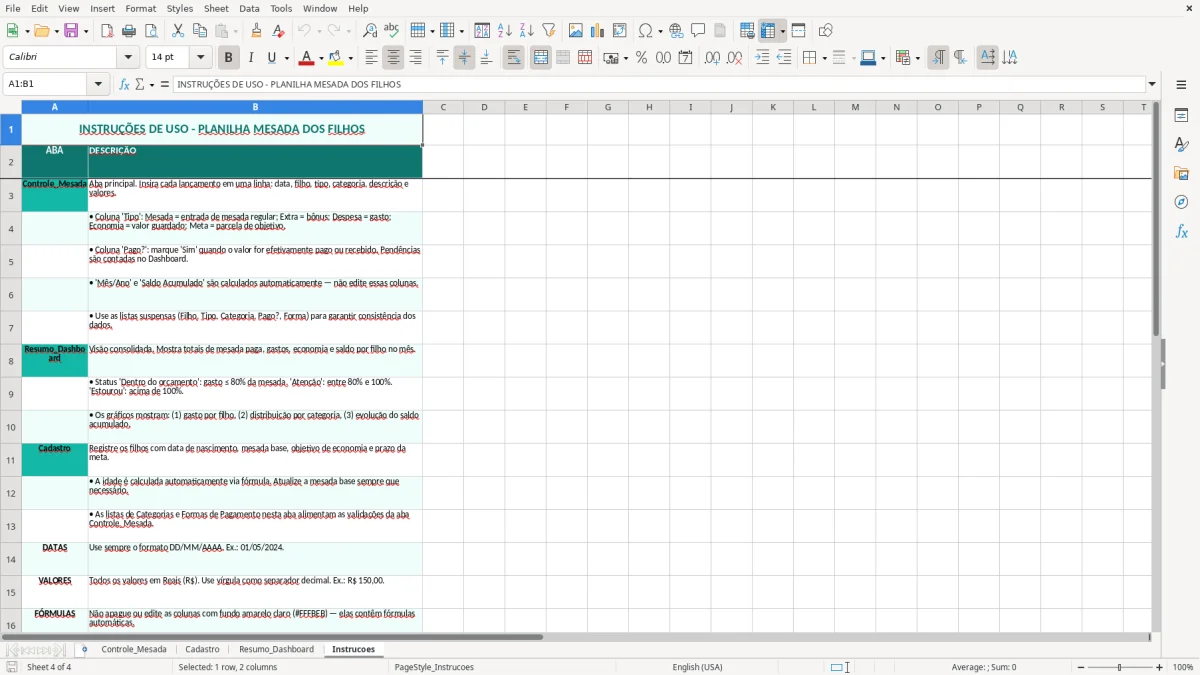Open the Format menu

(141, 8)
